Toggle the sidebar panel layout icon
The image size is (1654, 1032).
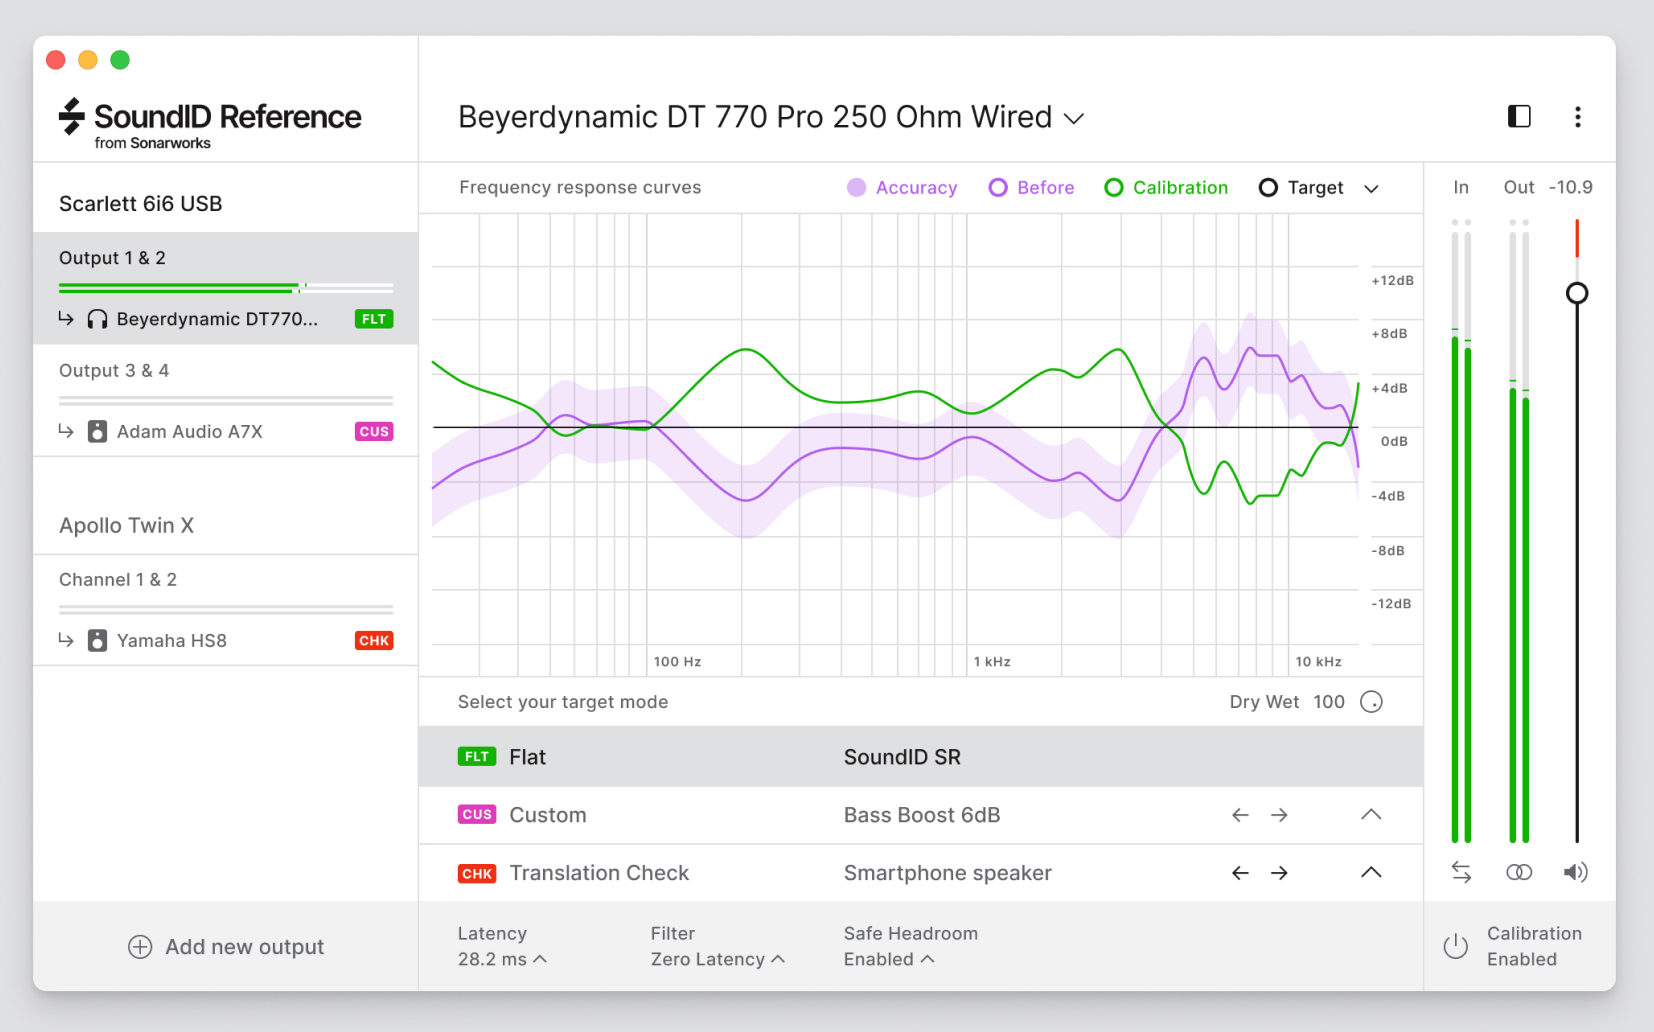(1519, 117)
